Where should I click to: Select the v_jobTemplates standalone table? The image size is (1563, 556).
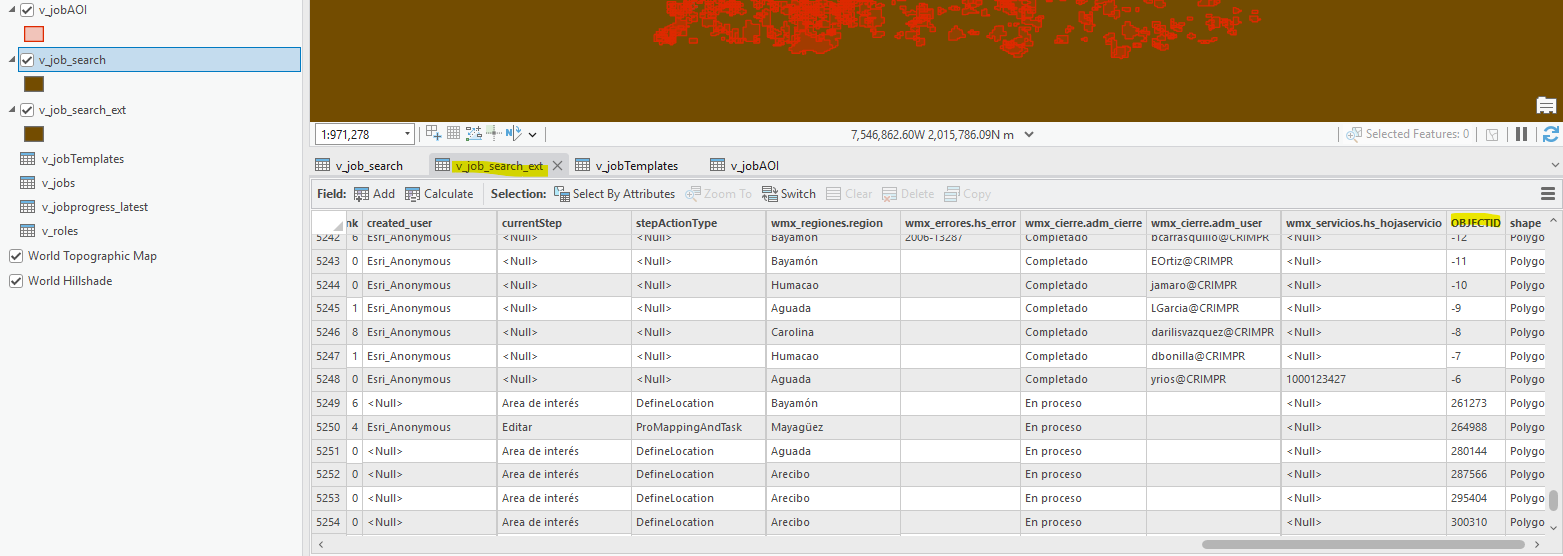point(82,159)
